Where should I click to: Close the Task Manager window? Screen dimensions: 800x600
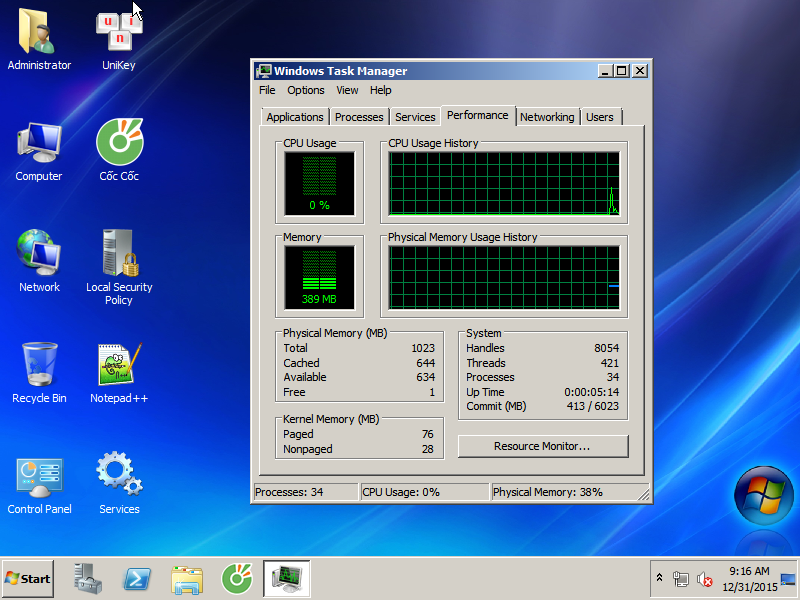(639, 71)
